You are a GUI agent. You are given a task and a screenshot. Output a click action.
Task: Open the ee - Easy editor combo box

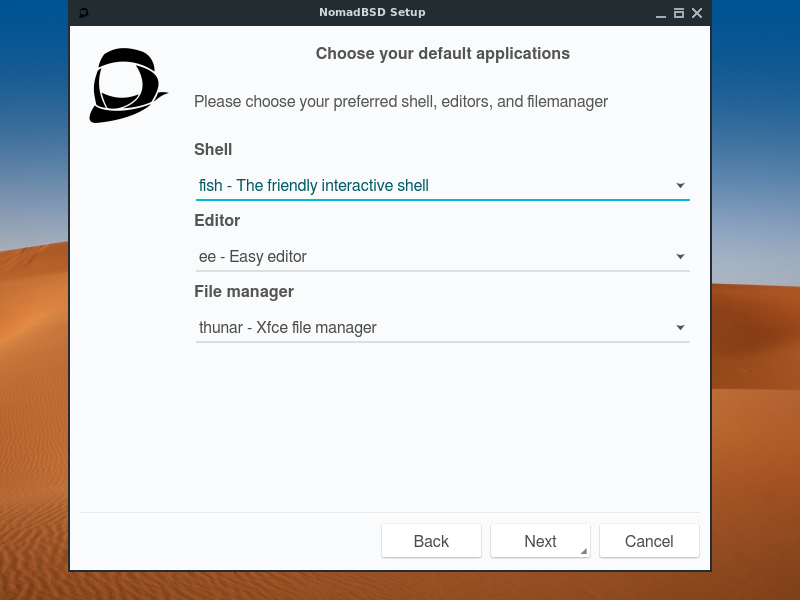click(443, 257)
